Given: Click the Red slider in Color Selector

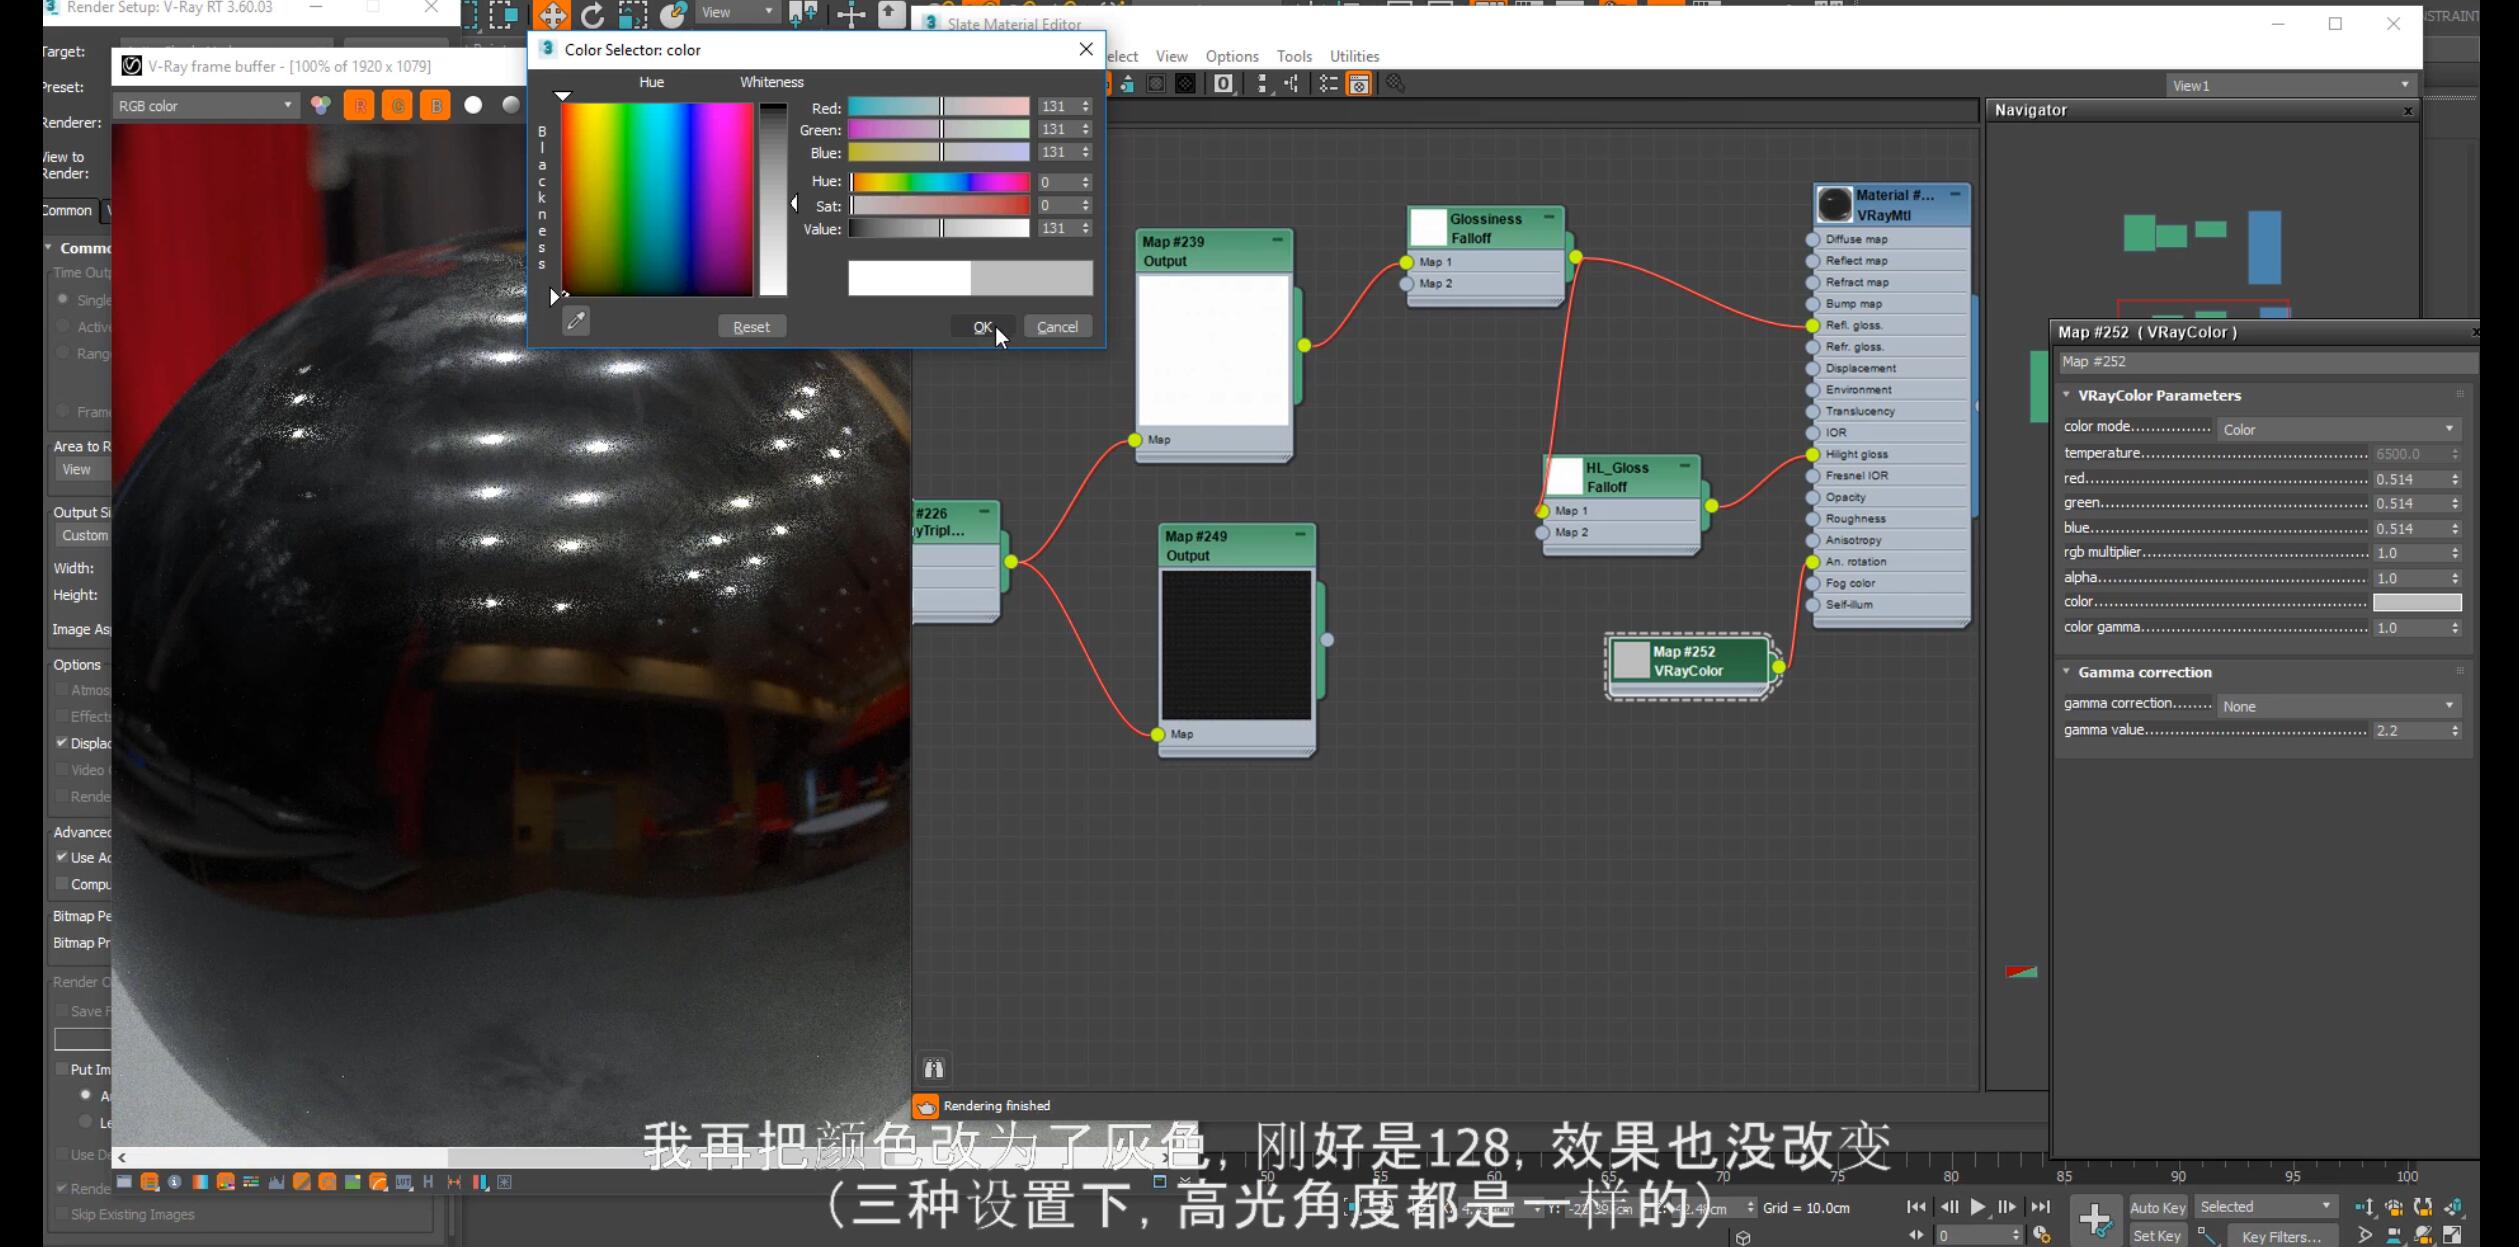Looking at the screenshot, I should (x=939, y=106).
